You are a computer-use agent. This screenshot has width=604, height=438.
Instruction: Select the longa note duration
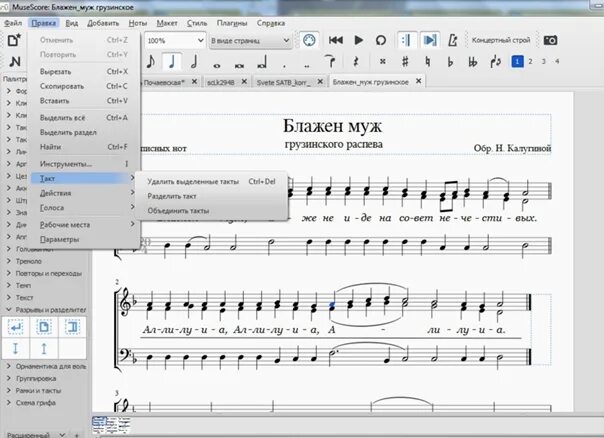(x=262, y=62)
